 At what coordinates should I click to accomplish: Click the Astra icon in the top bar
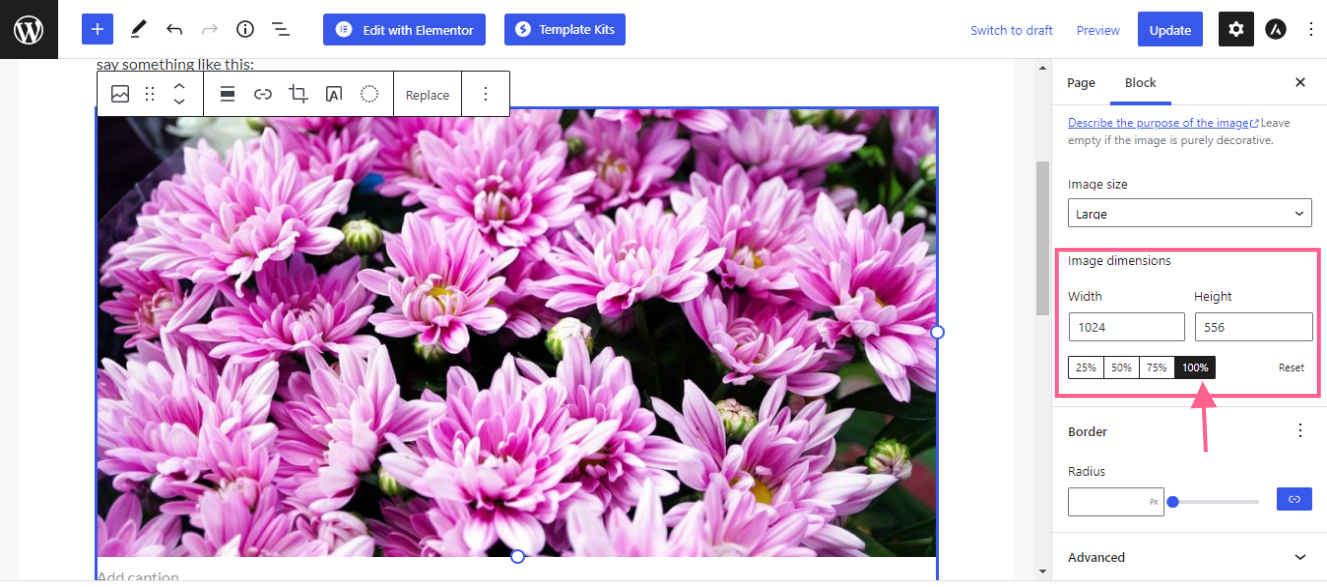[x=1275, y=28]
